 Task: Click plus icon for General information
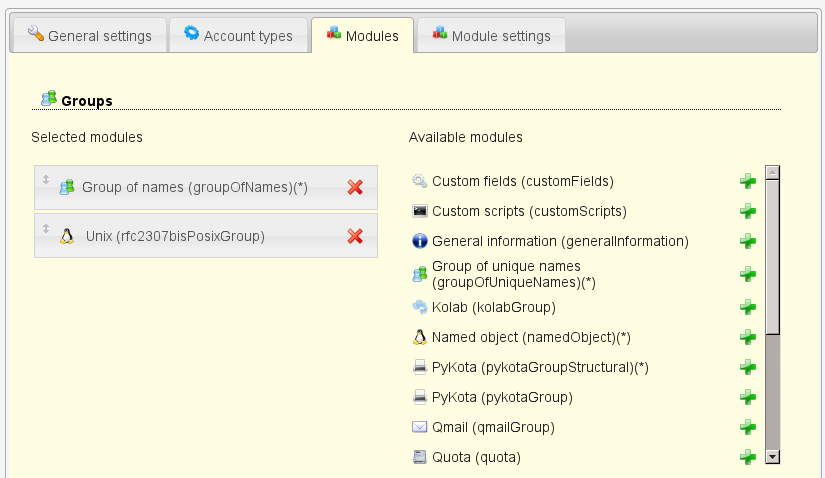tap(747, 241)
